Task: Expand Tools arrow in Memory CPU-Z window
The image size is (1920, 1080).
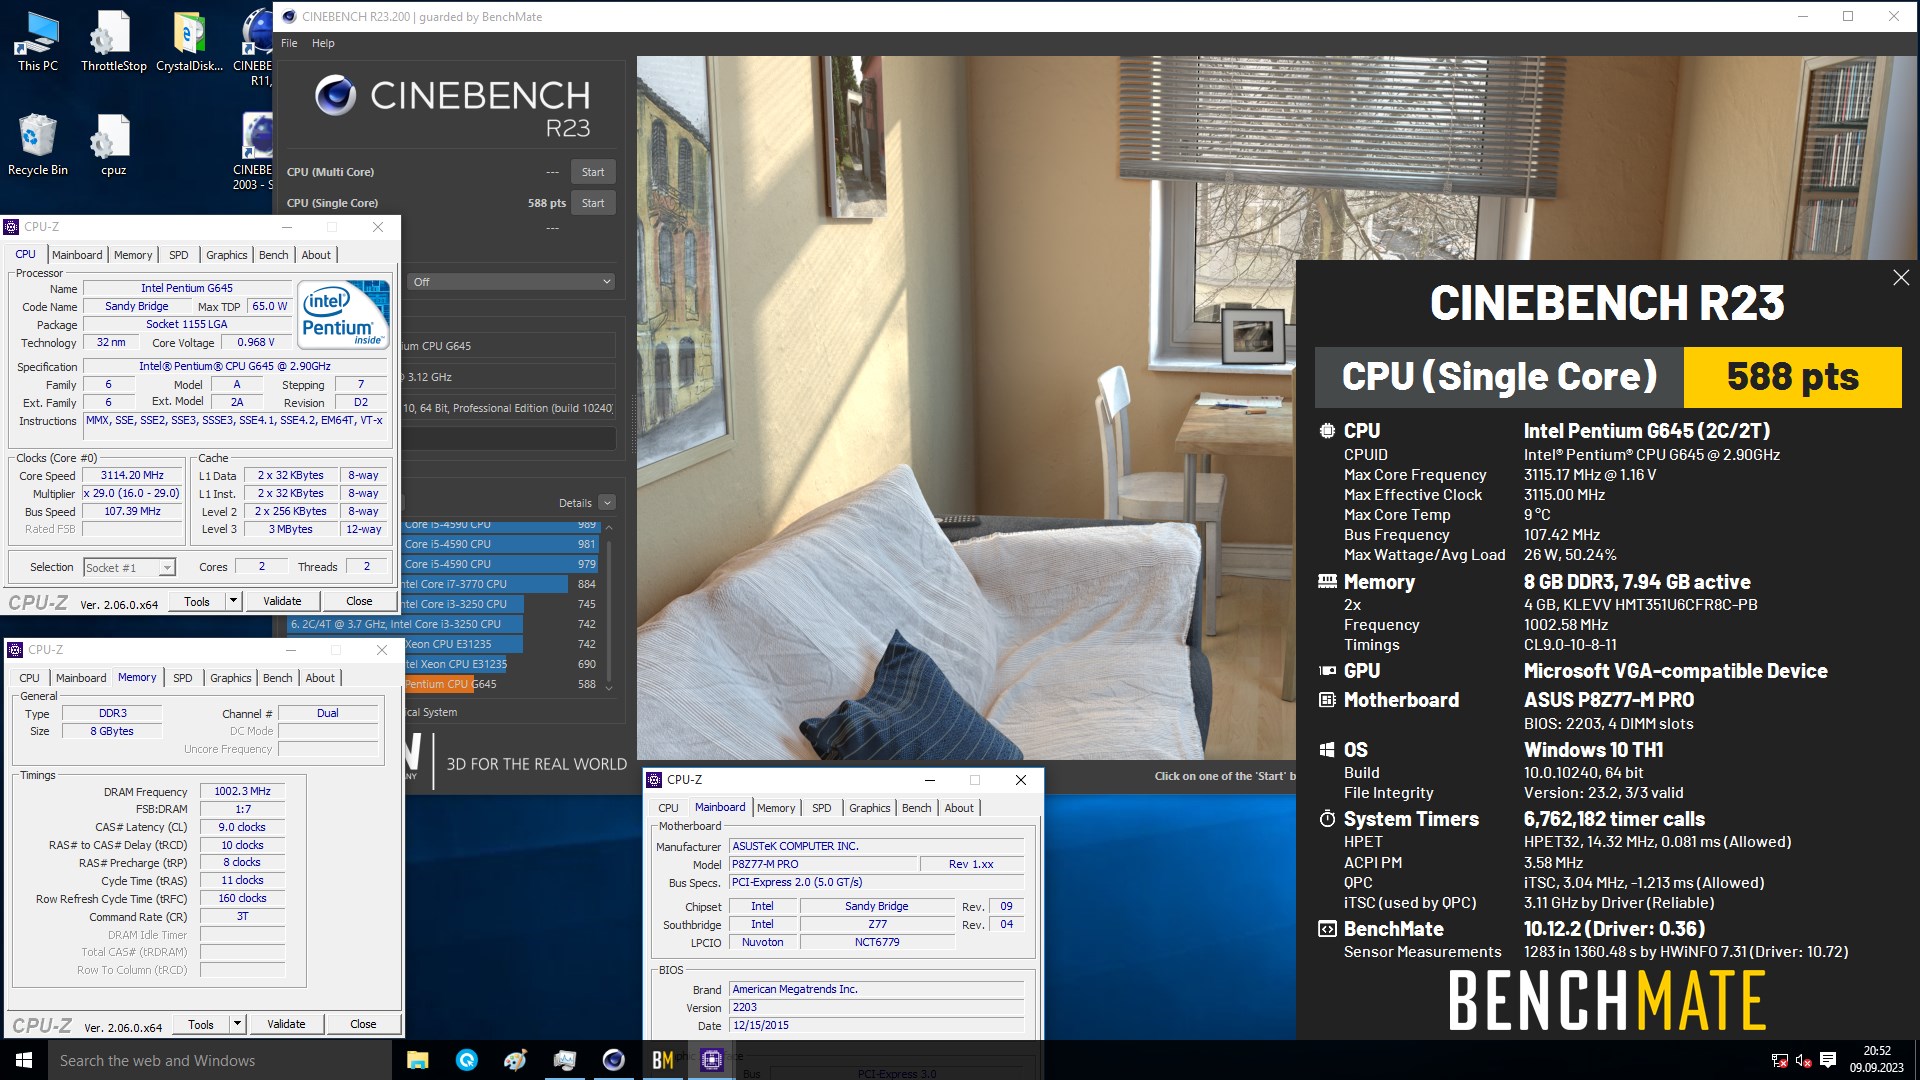Action: tap(237, 1024)
